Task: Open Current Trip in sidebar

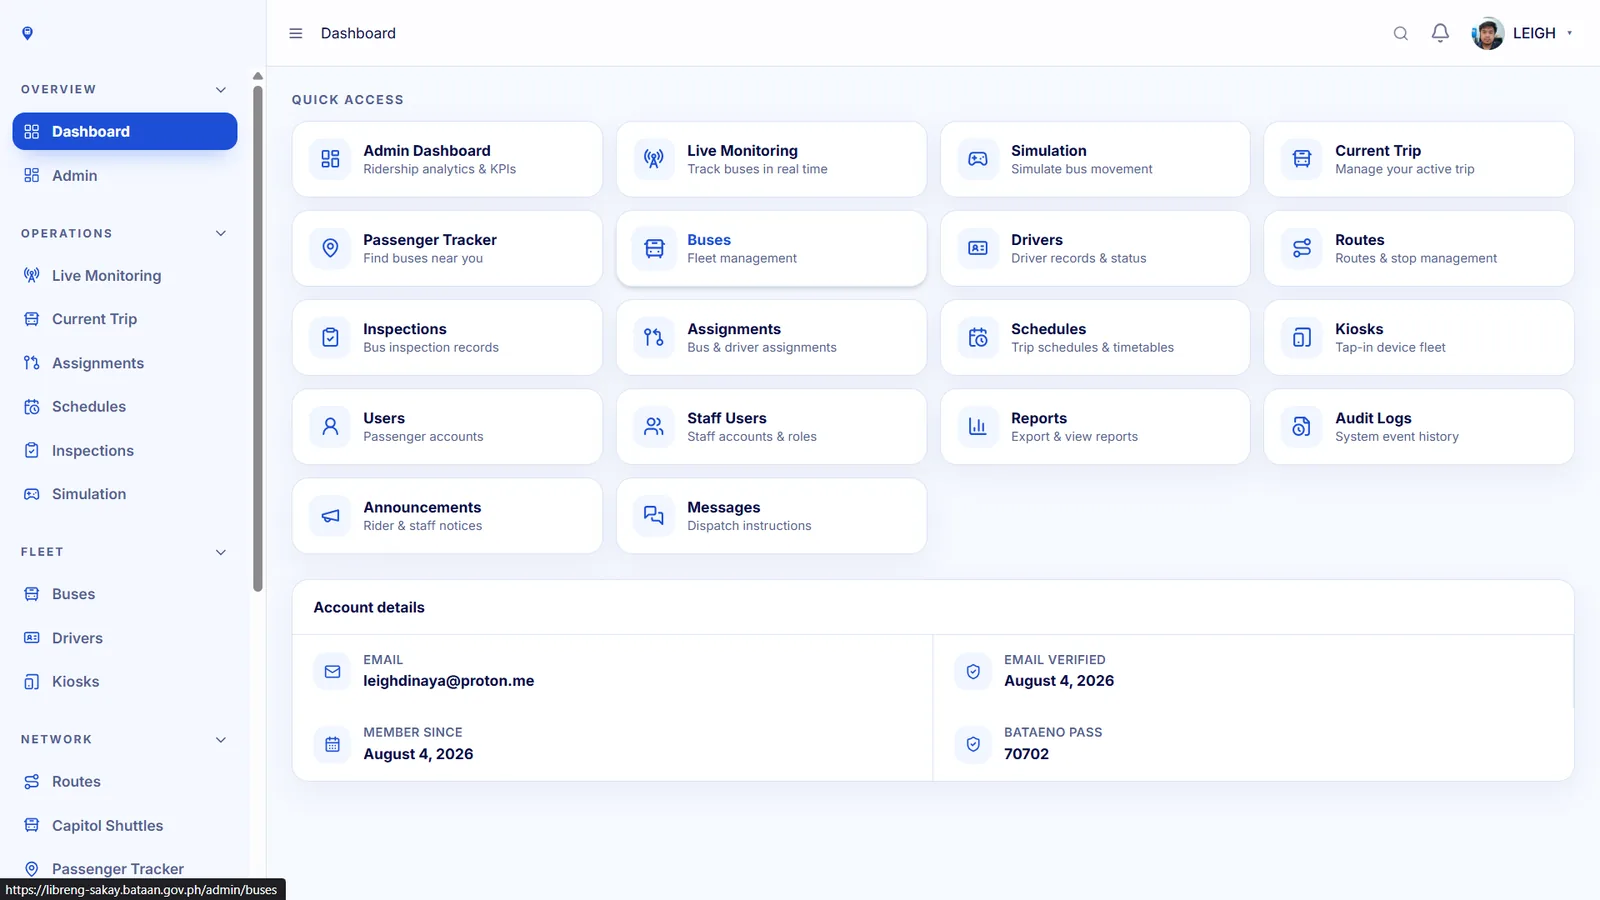Action: click(125, 319)
